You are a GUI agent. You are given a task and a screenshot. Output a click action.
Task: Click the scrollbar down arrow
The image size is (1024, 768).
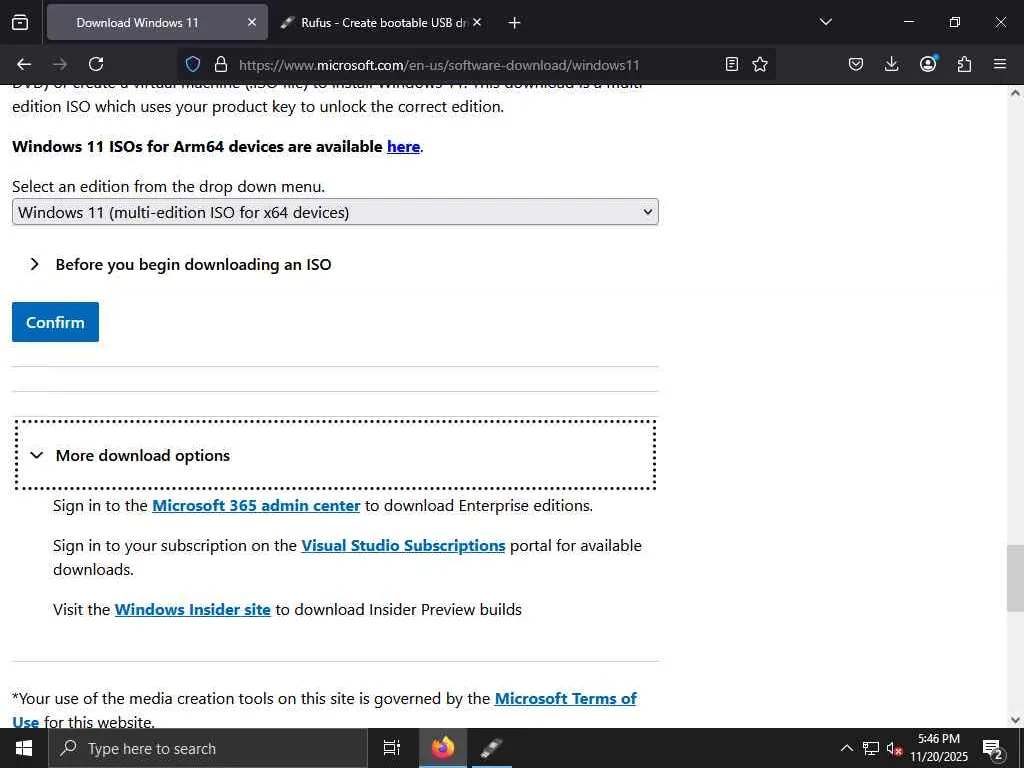tap(1015, 720)
